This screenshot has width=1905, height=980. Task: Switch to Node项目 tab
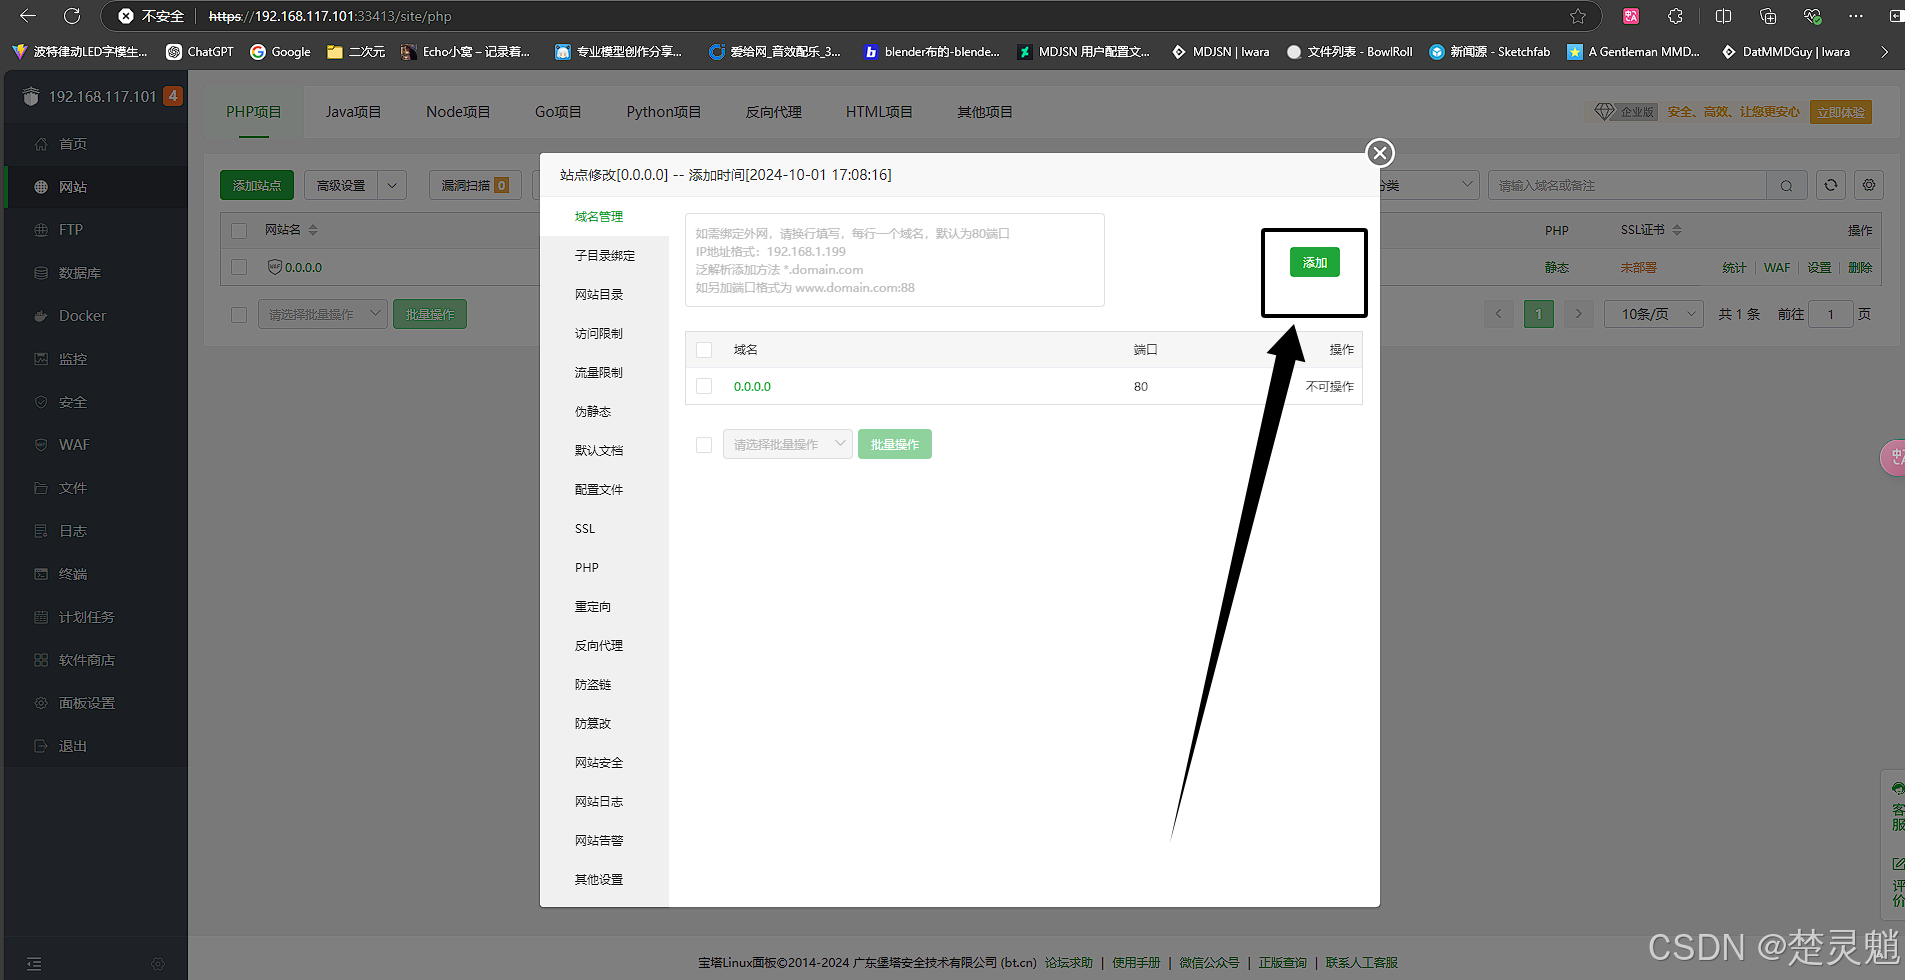click(458, 112)
